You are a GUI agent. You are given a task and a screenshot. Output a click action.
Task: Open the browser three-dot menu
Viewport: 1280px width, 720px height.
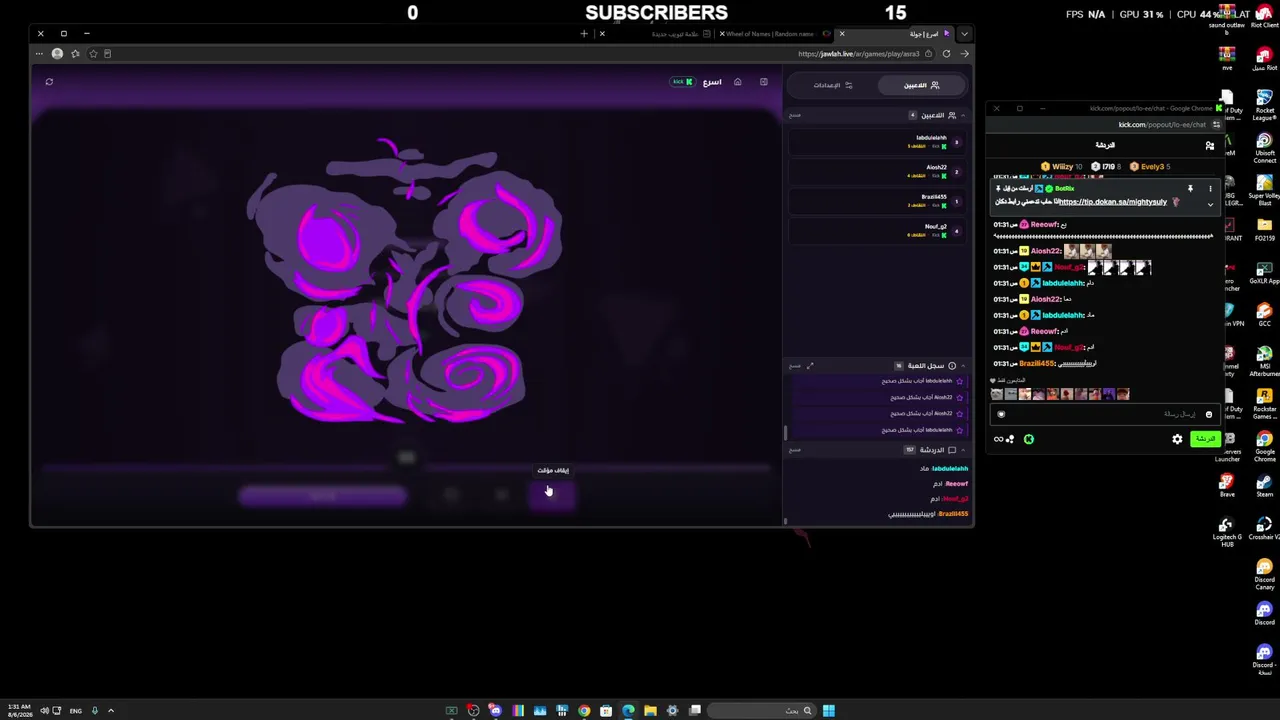click(41, 54)
